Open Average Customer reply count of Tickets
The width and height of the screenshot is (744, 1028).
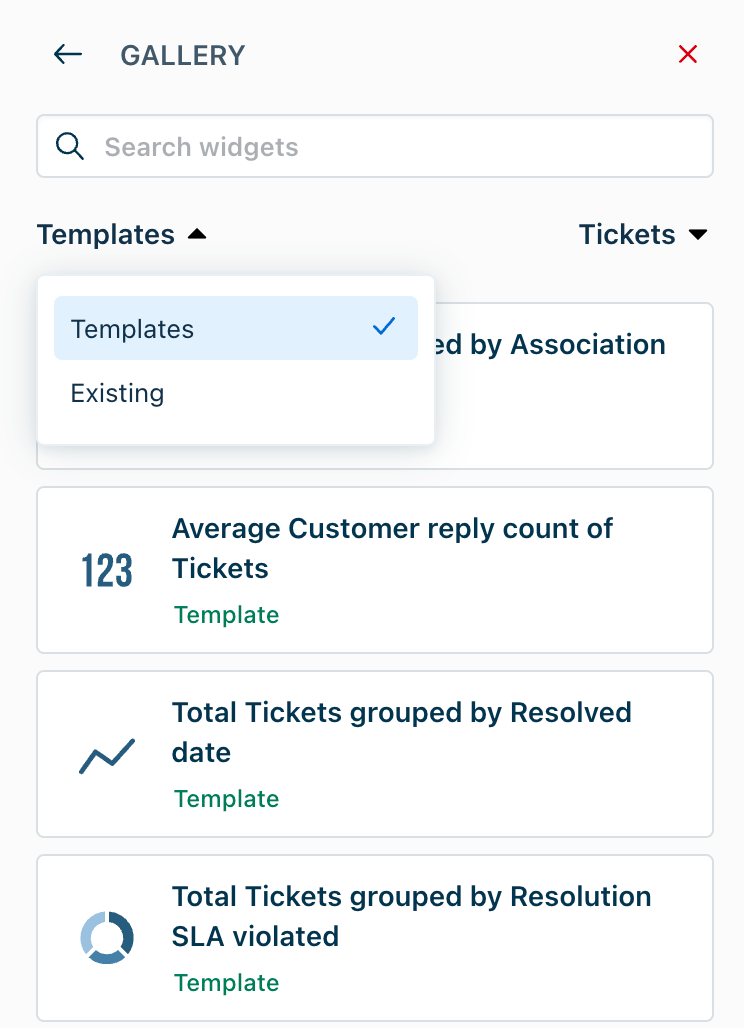(392, 548)
